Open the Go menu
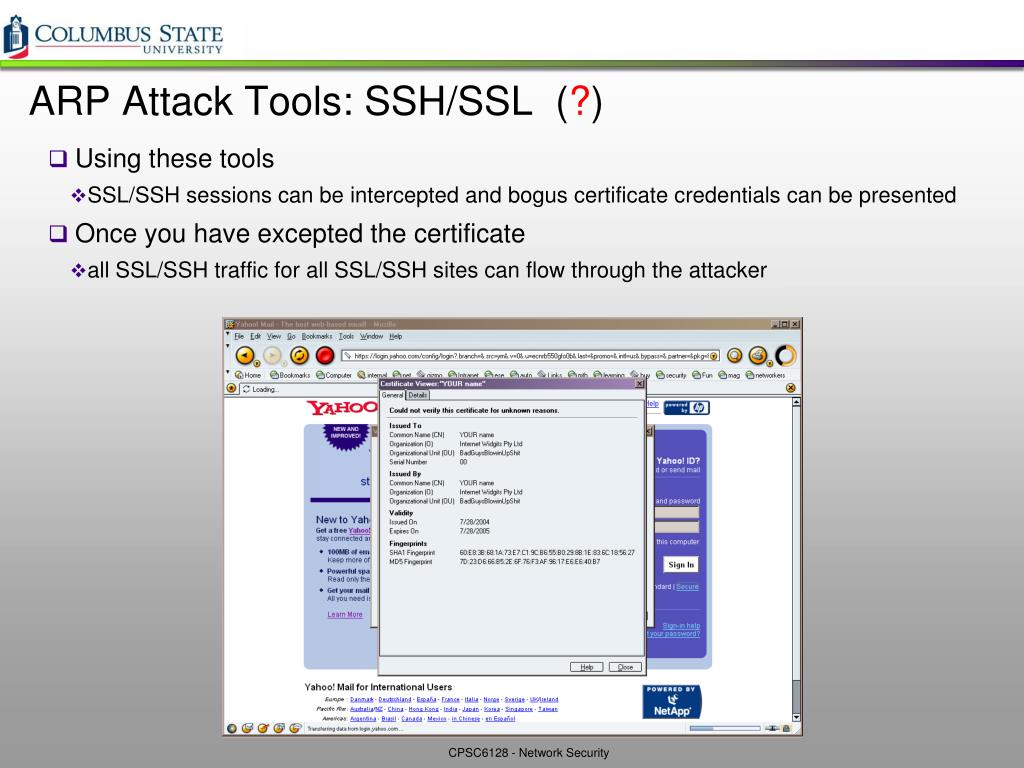This screenshot has height=768, width=1024. [x=291, y=336]
